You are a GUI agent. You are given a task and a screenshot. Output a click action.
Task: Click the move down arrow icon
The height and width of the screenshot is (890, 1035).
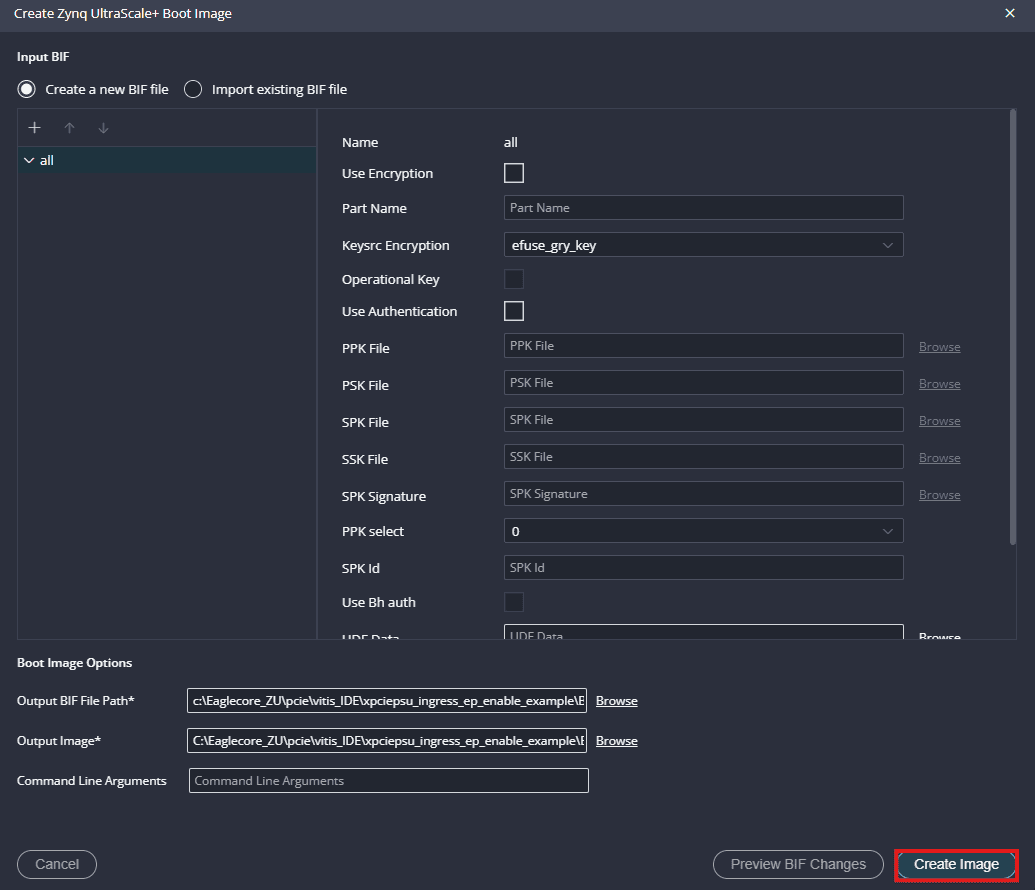pos(103,128)
